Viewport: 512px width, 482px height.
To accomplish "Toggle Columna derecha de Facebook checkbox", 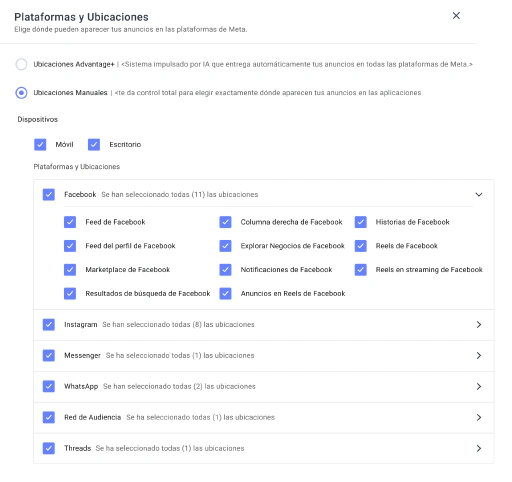I will click(x=225, y=222).
